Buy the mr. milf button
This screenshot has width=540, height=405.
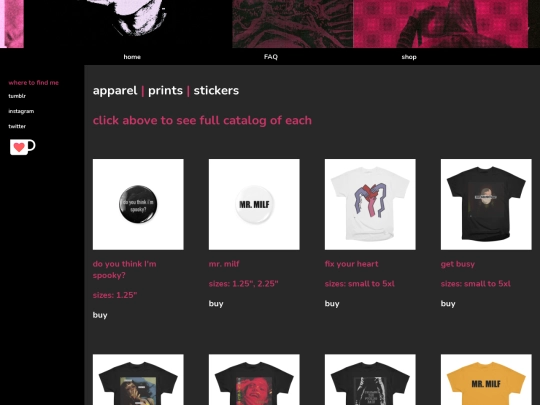pos(216,304)
